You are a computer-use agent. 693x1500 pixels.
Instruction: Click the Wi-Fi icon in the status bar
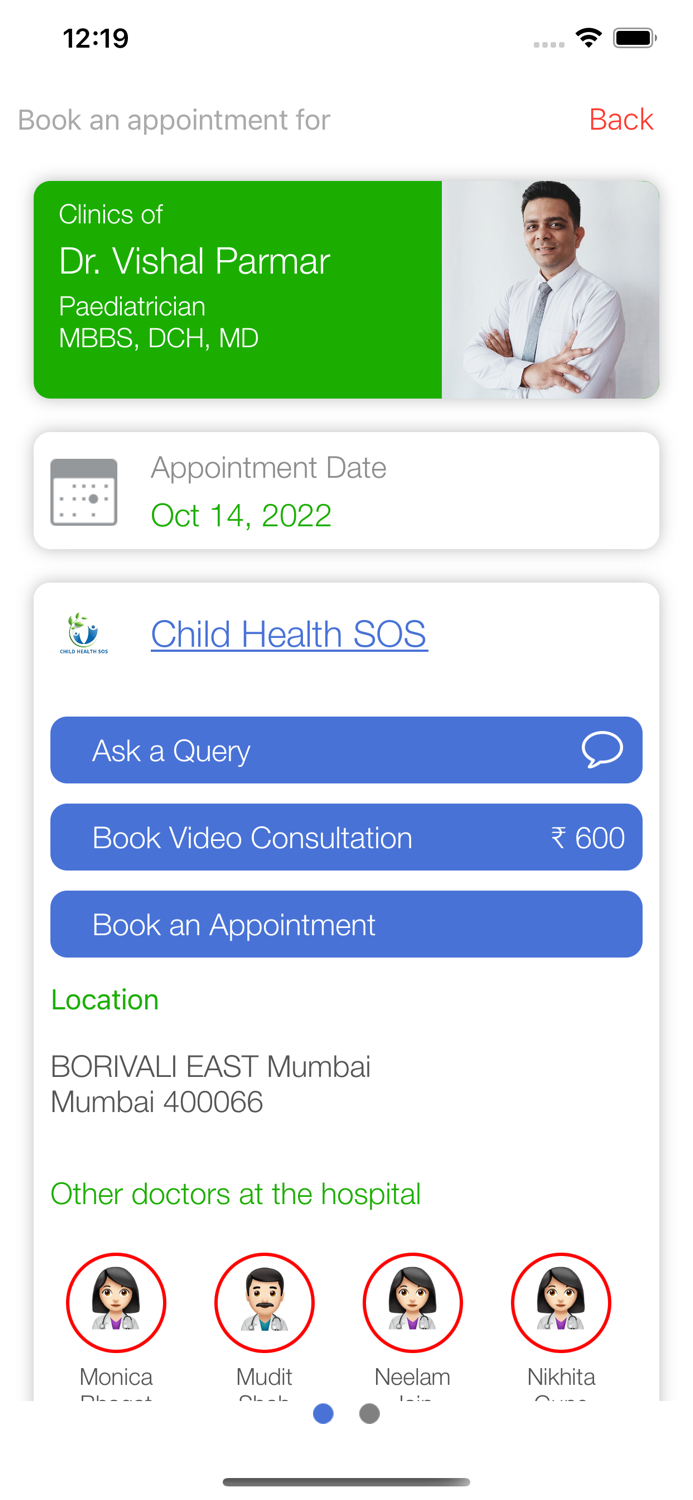click(588, 36)
